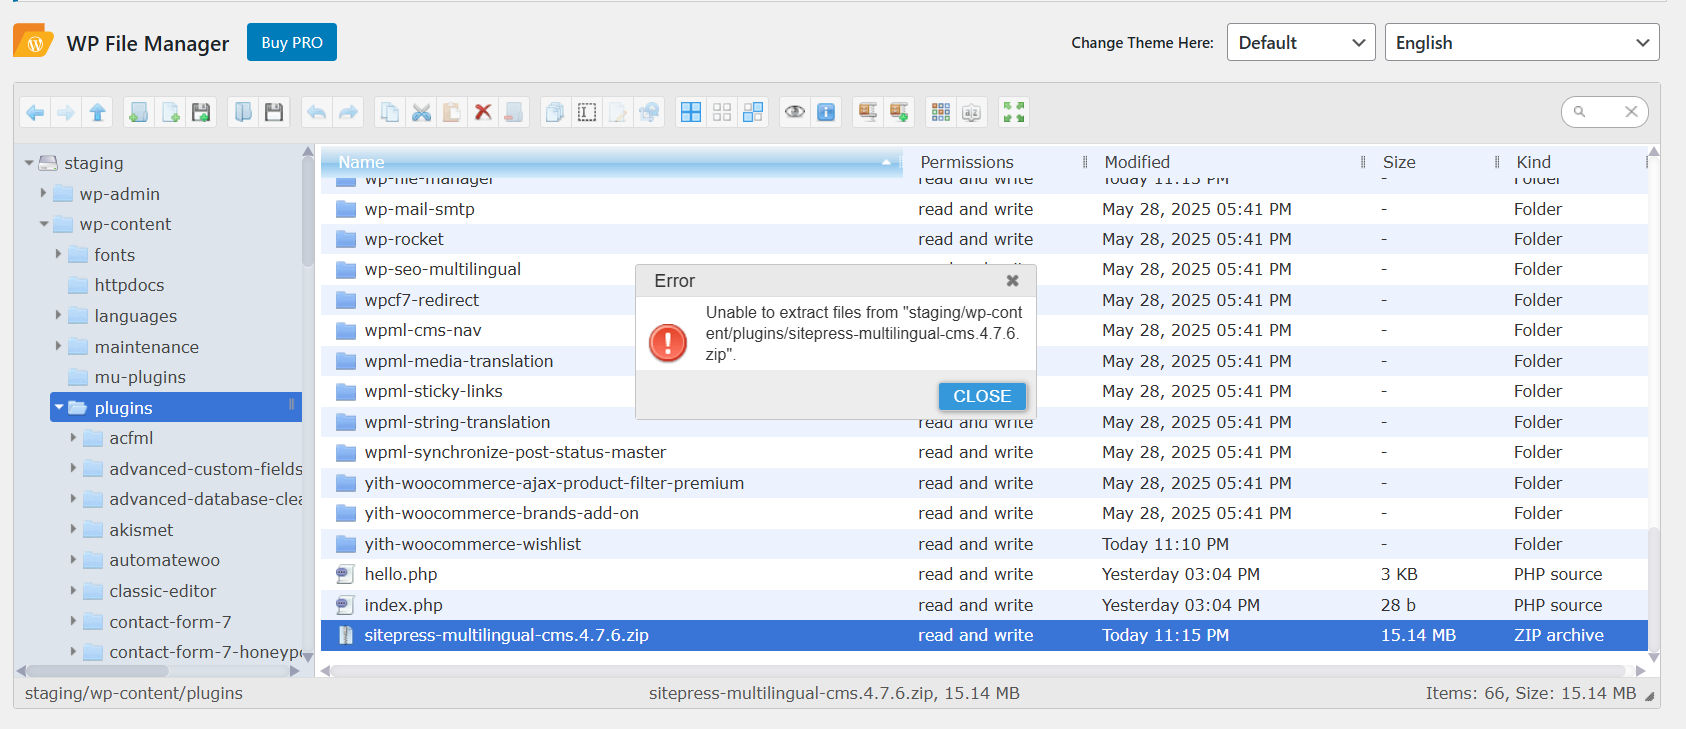This screenshot has width=1686, height=729.
Task: Click the Upload files toolbar icon
Action: [x=201, y=112]
